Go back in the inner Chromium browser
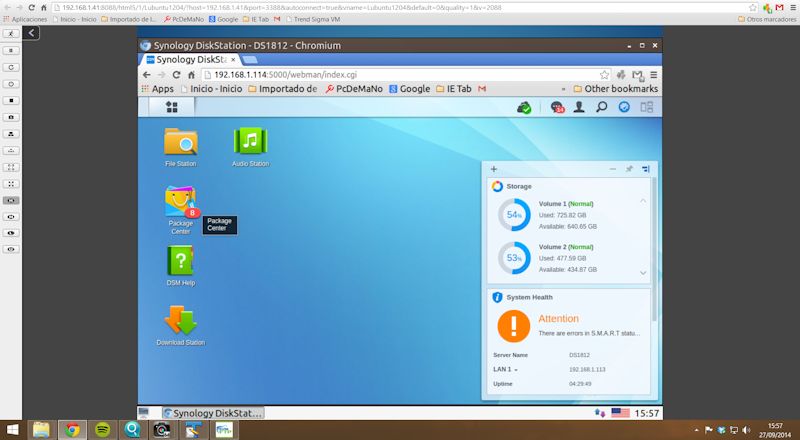Image resolution: width=800 pixels, height=440 pixels. click(x=147, y=75)
